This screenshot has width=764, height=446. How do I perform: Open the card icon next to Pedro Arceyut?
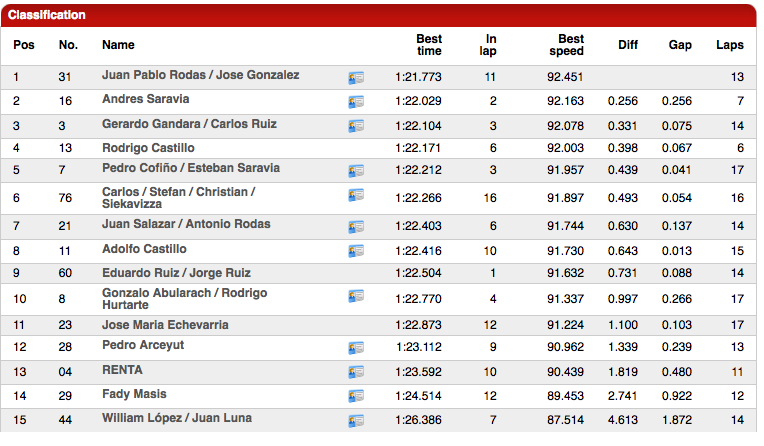(356, 347)
